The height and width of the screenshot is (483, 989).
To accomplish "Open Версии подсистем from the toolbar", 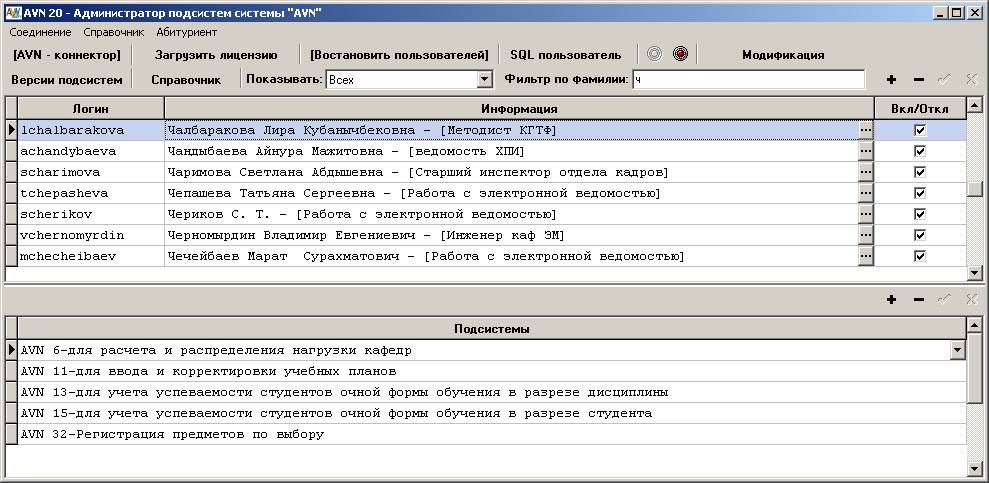I will coord(67,80).
